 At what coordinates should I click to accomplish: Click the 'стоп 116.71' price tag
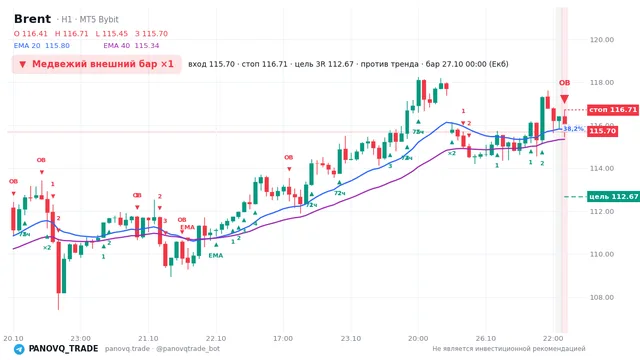(x=613, y=110)
